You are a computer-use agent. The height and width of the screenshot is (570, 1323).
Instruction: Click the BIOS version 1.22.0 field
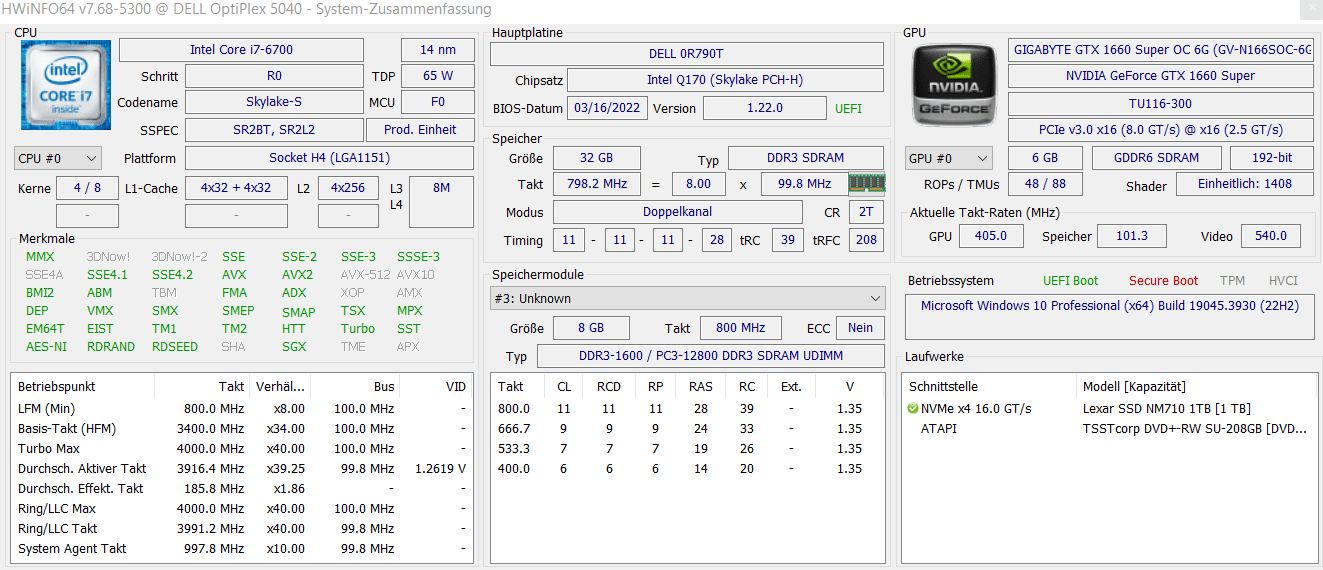click(765, 108)
